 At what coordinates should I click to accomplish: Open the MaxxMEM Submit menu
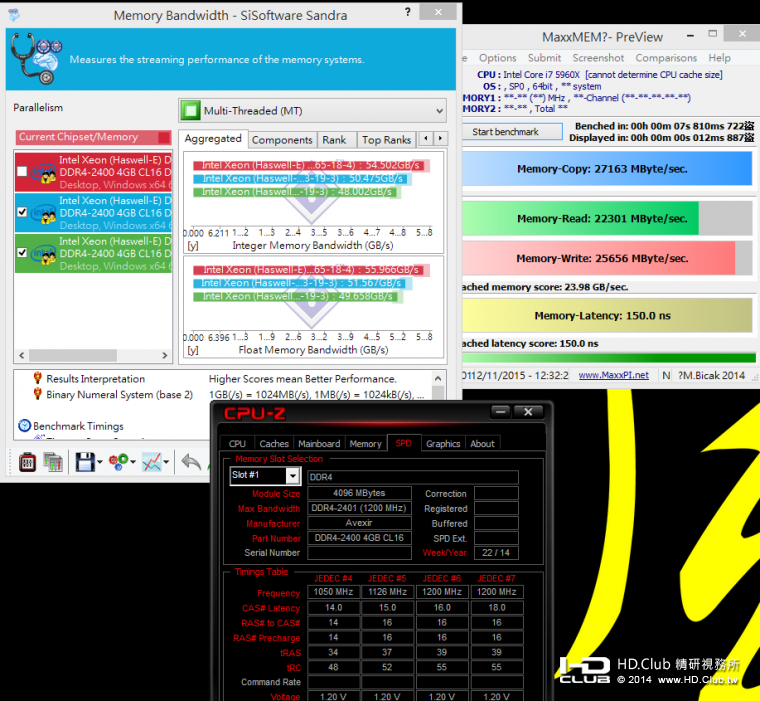point(544,58)
